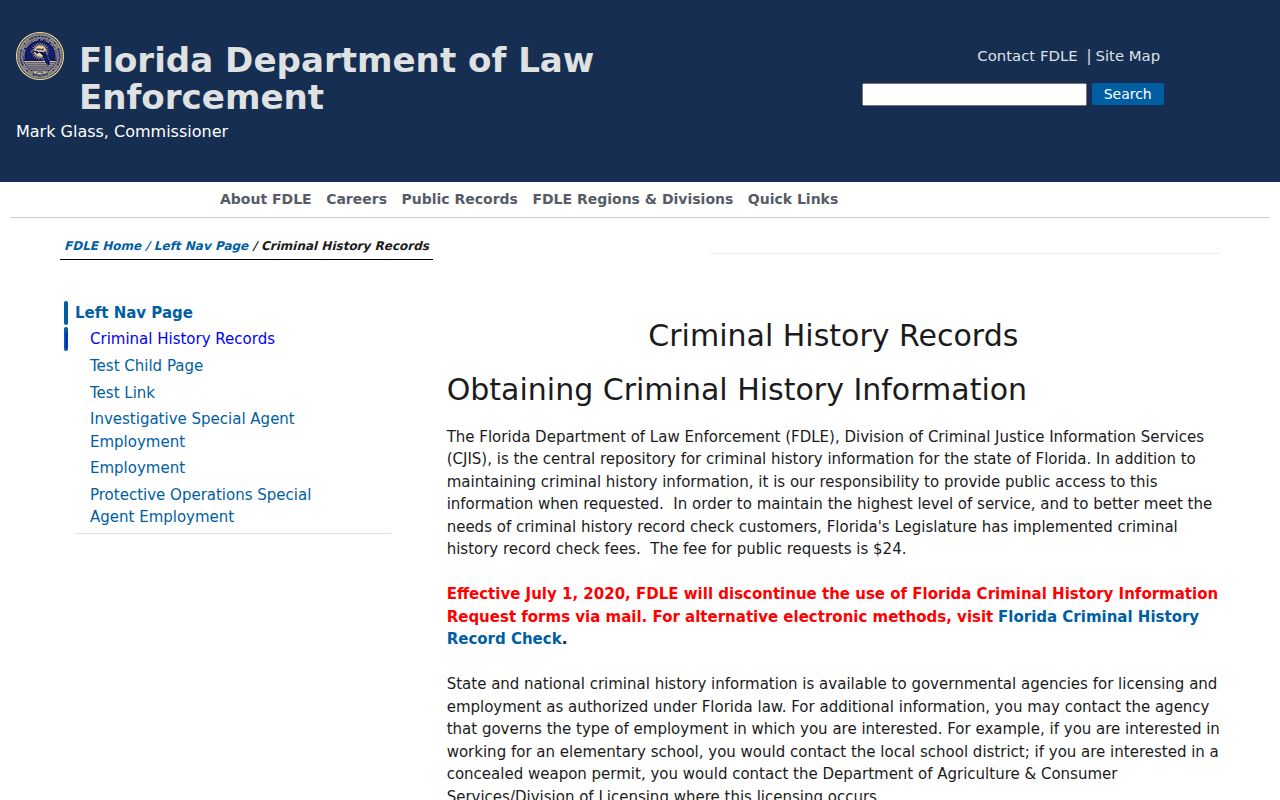Open Test Child Page in the sidebar

point(146,366)
